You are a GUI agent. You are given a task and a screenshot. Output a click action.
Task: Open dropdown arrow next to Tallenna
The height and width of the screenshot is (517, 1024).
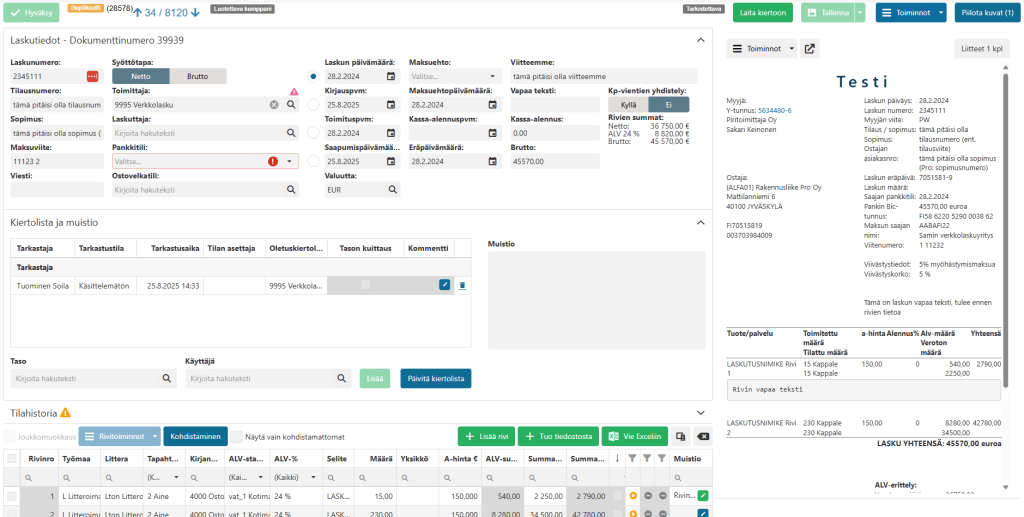[x=860, y=12]
